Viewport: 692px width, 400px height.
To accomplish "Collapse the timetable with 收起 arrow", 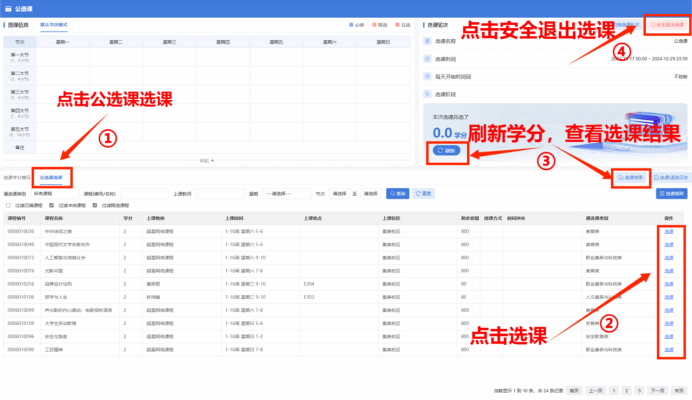I will point(206,160).
